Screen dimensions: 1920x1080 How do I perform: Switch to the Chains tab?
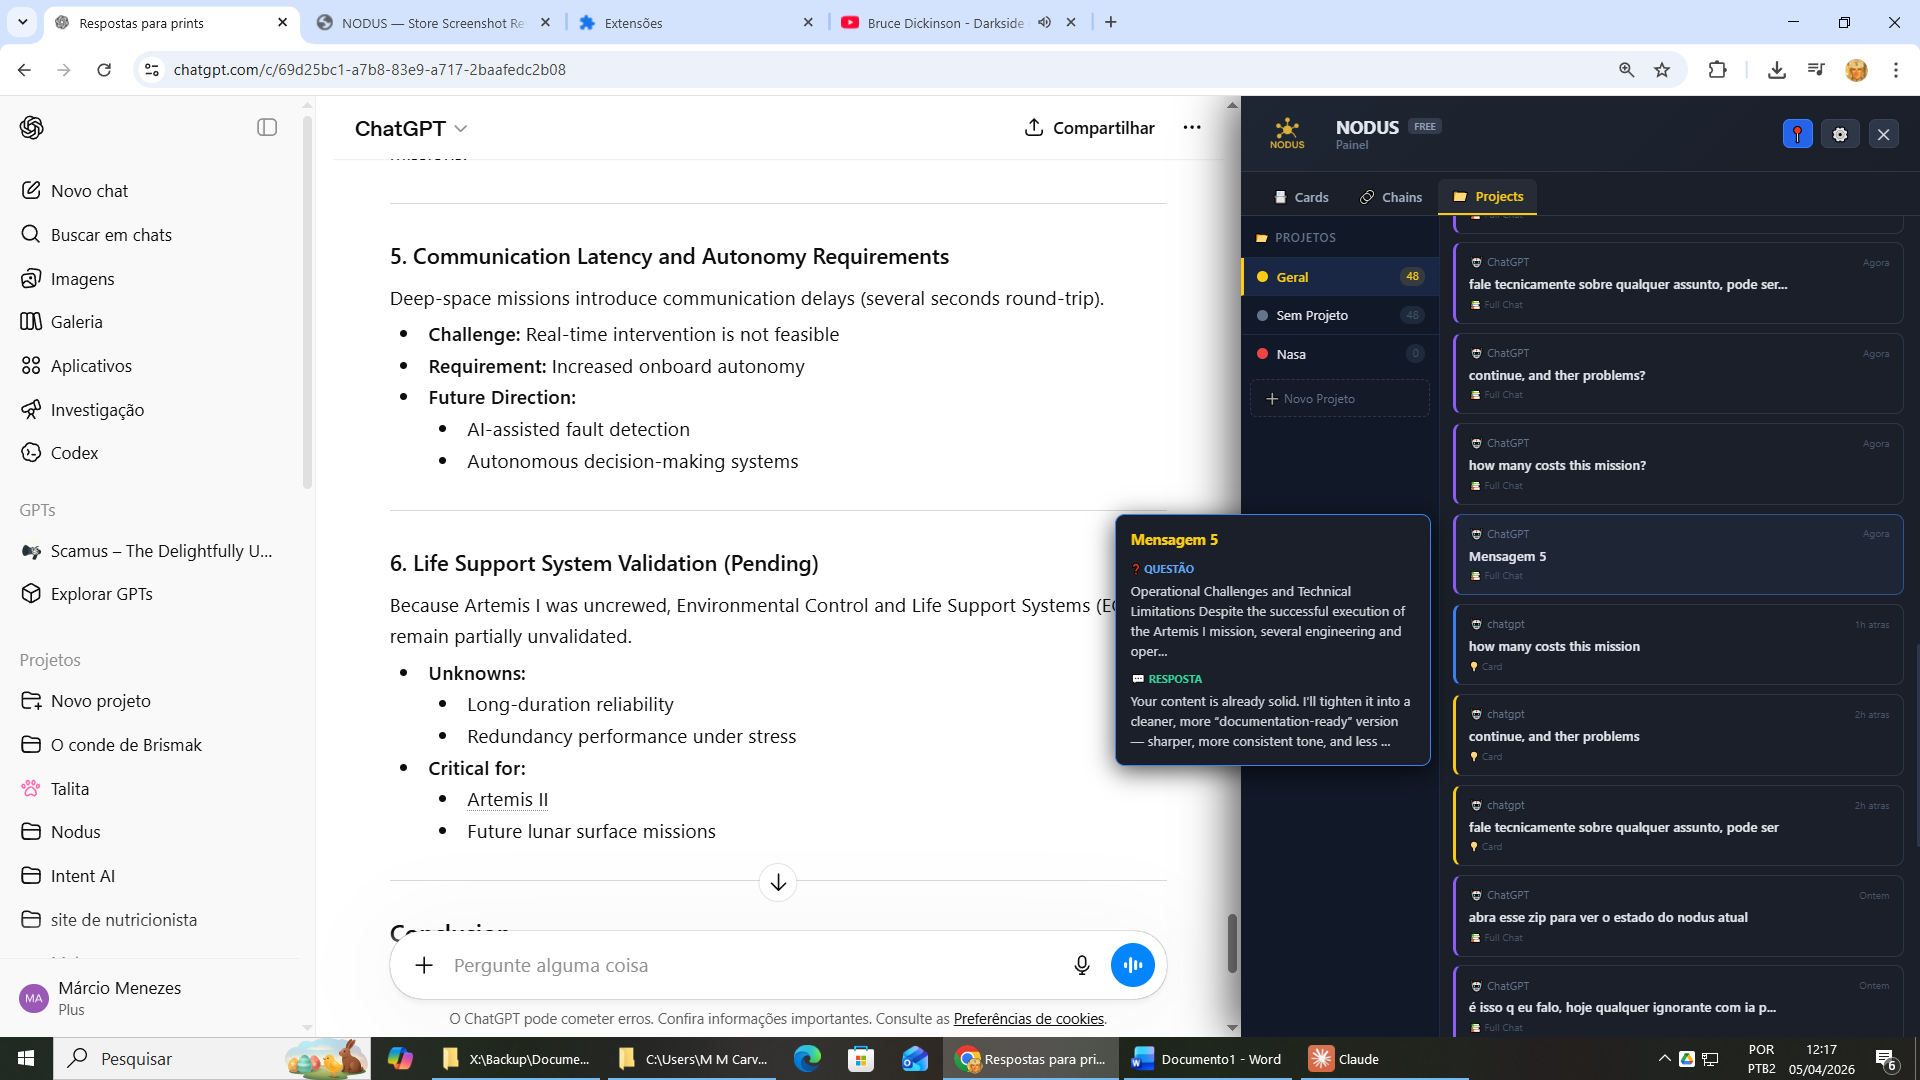(x=1391, y=197)
